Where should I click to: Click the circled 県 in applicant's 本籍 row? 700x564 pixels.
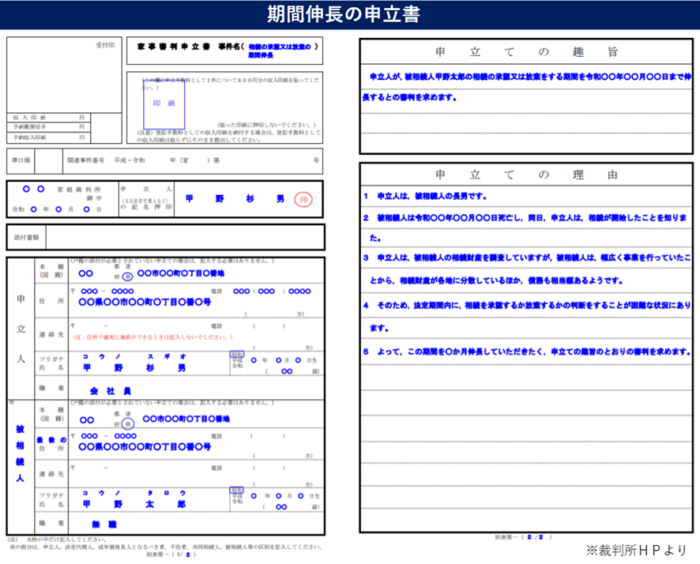point(128,277)
